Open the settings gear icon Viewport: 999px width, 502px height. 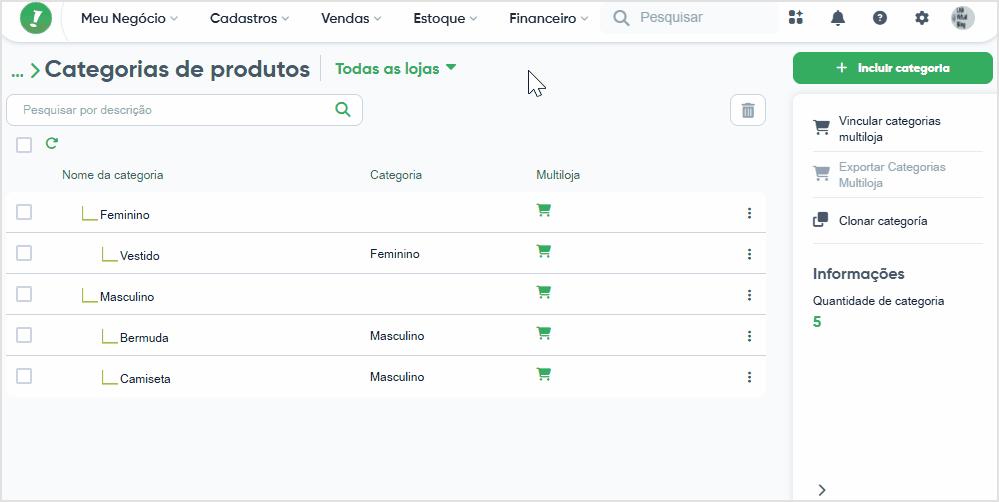click(922, 18)
